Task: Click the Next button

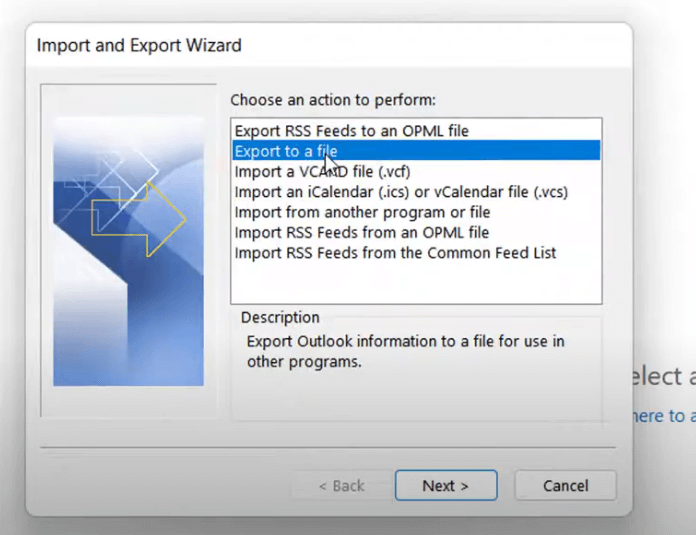Action: pos(445,486)
